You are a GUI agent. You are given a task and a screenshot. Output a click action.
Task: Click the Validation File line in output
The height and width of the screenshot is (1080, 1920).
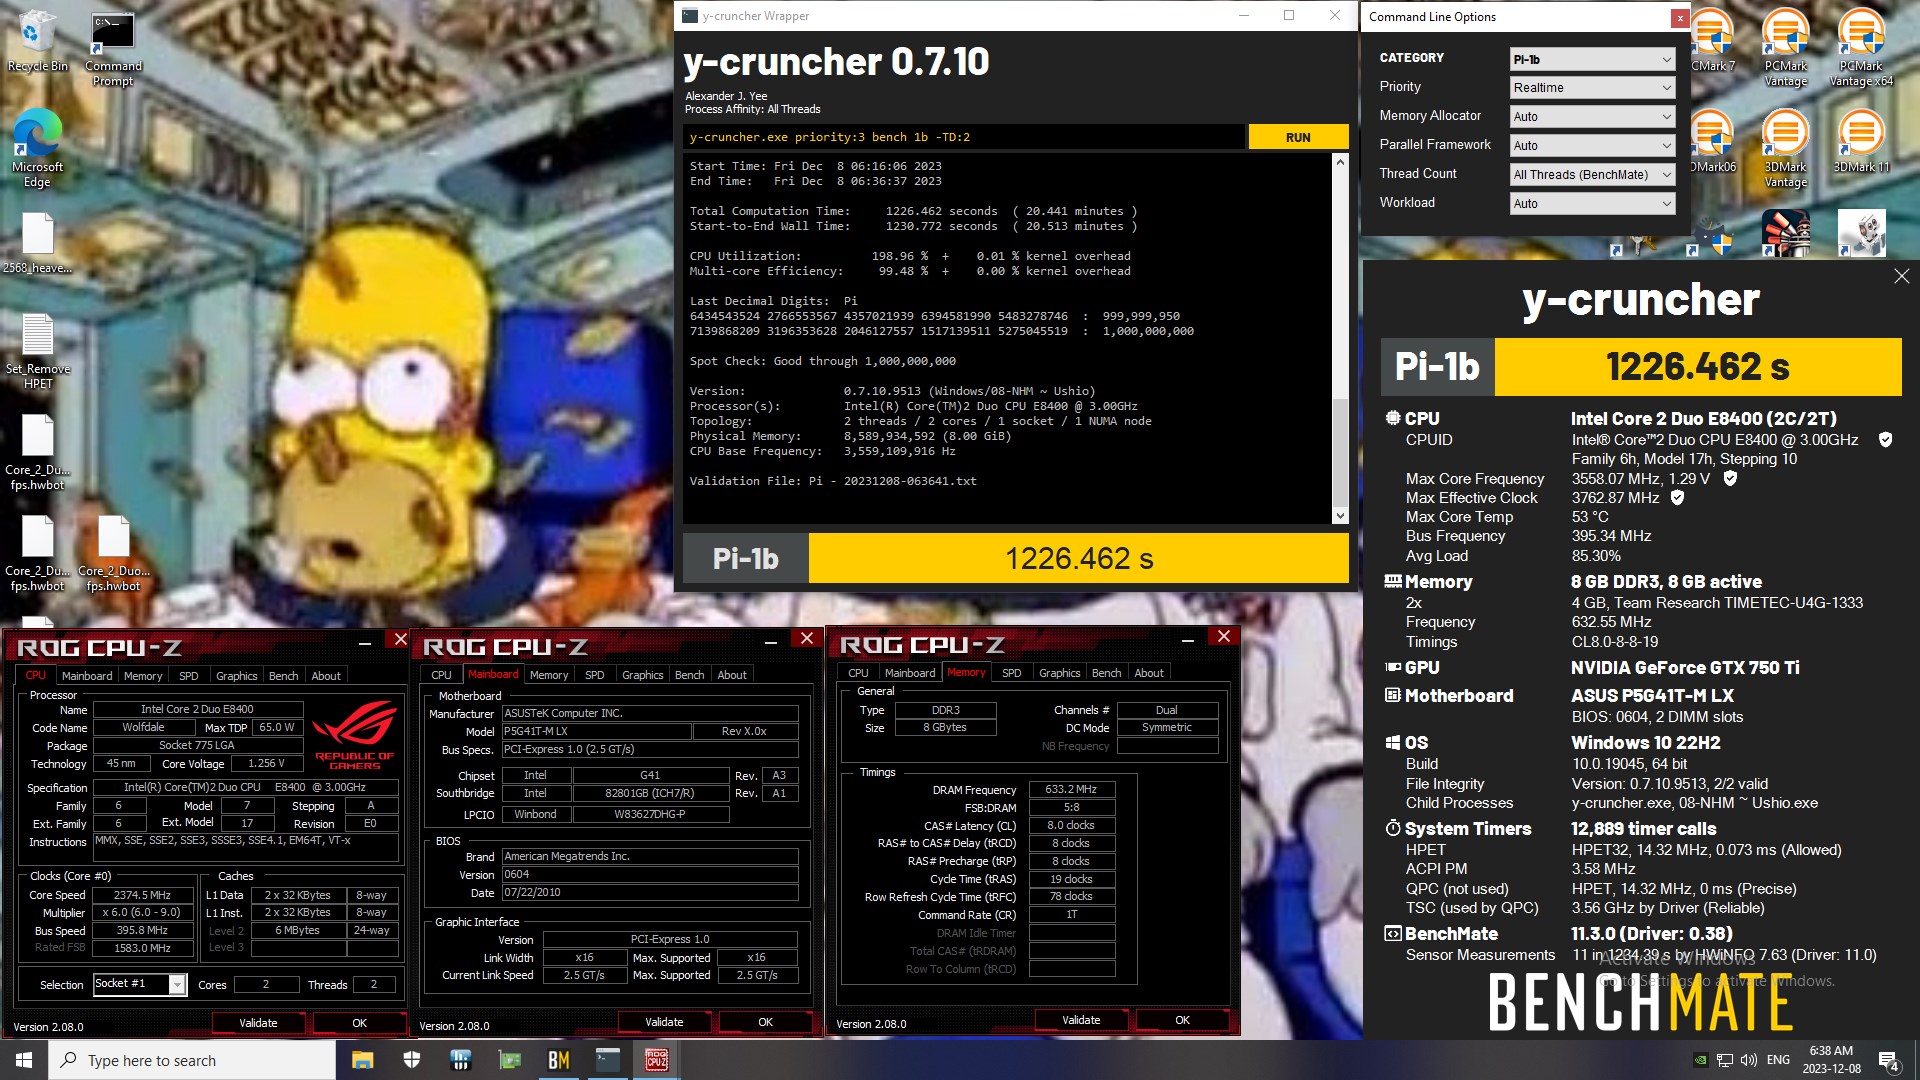tap(833, 481)
